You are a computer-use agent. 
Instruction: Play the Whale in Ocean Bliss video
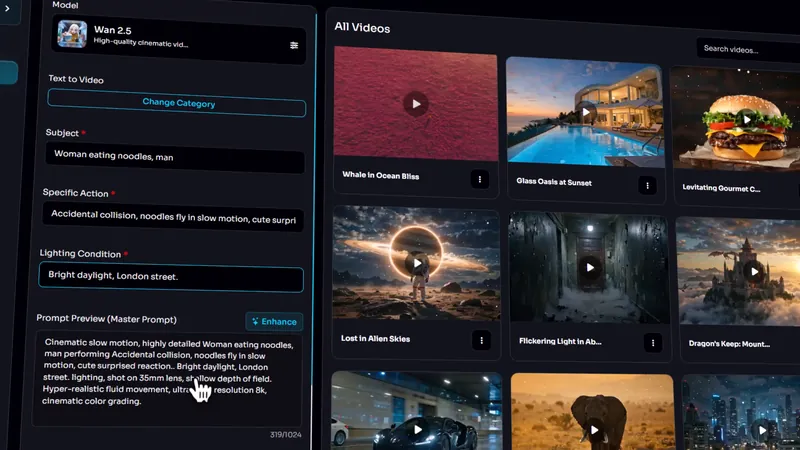click(416, 104)
